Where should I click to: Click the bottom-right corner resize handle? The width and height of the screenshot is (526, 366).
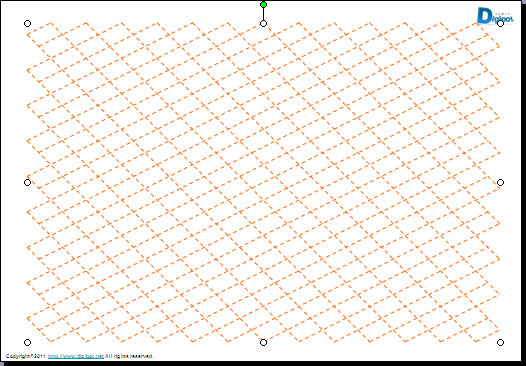point(500,342)
